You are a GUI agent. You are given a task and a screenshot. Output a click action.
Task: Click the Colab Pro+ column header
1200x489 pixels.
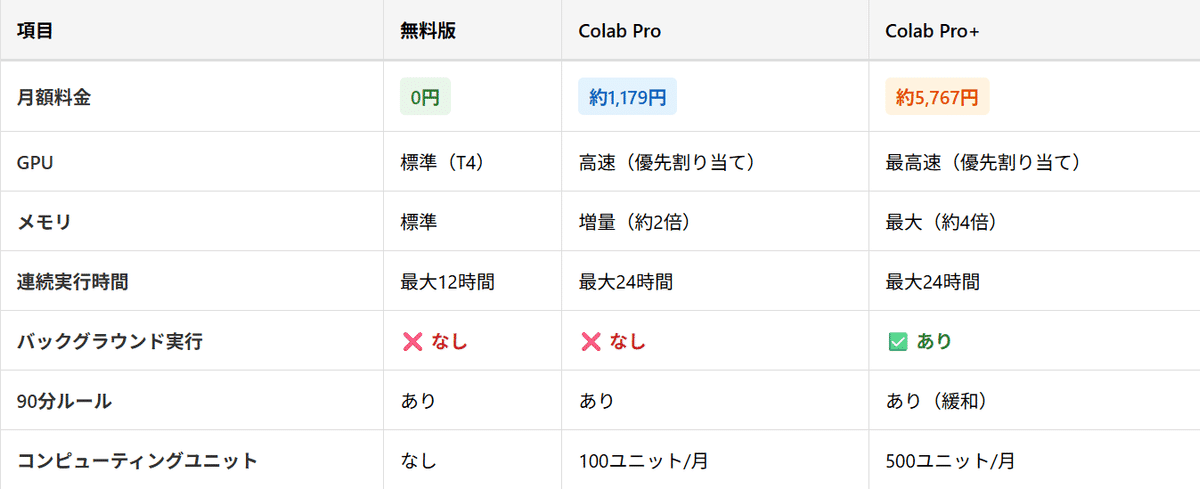pyautogui.click(x=932, y=31)
